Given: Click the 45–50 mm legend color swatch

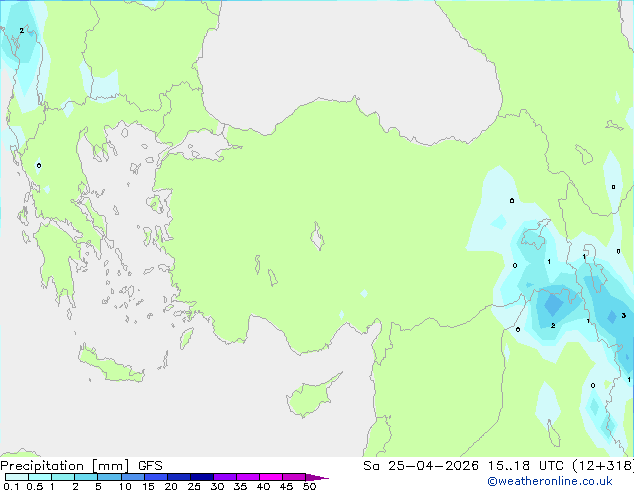Looking at the screenshot, I should [294, 477].
